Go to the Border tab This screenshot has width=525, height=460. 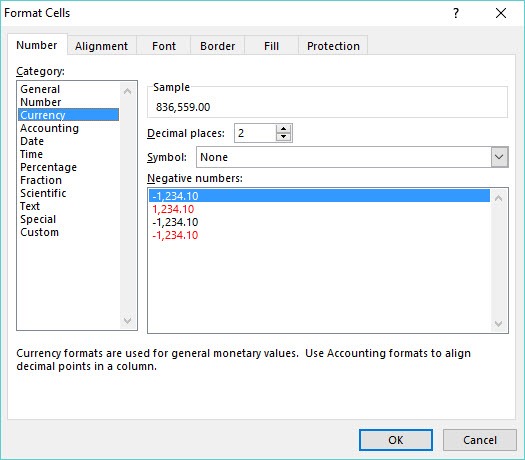[x=218, y=46]
